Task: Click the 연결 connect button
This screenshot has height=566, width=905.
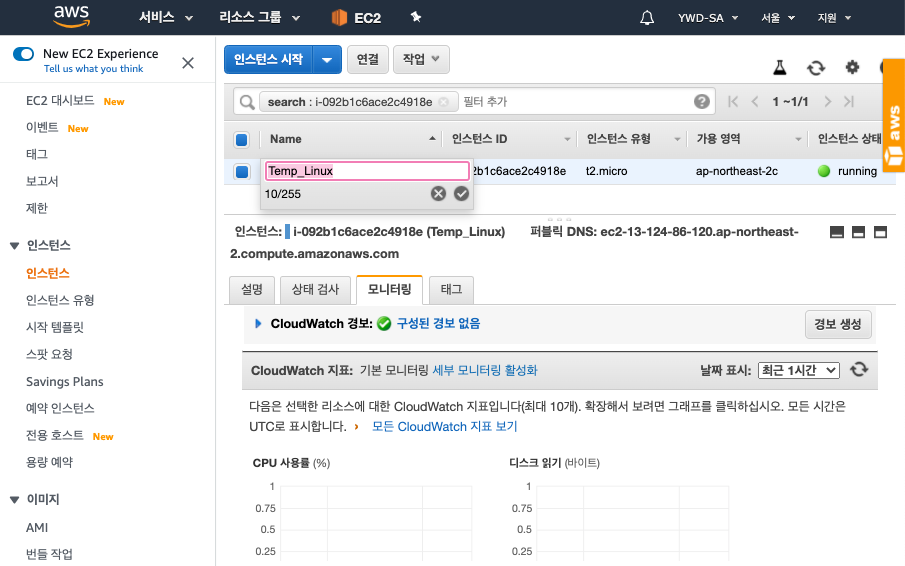Action: 368,59
